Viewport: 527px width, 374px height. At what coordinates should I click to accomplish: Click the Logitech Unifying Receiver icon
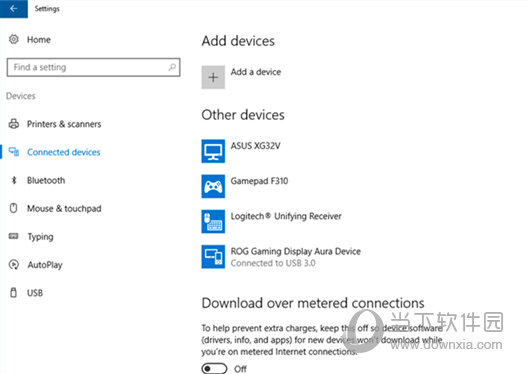[x=213, y=221]
